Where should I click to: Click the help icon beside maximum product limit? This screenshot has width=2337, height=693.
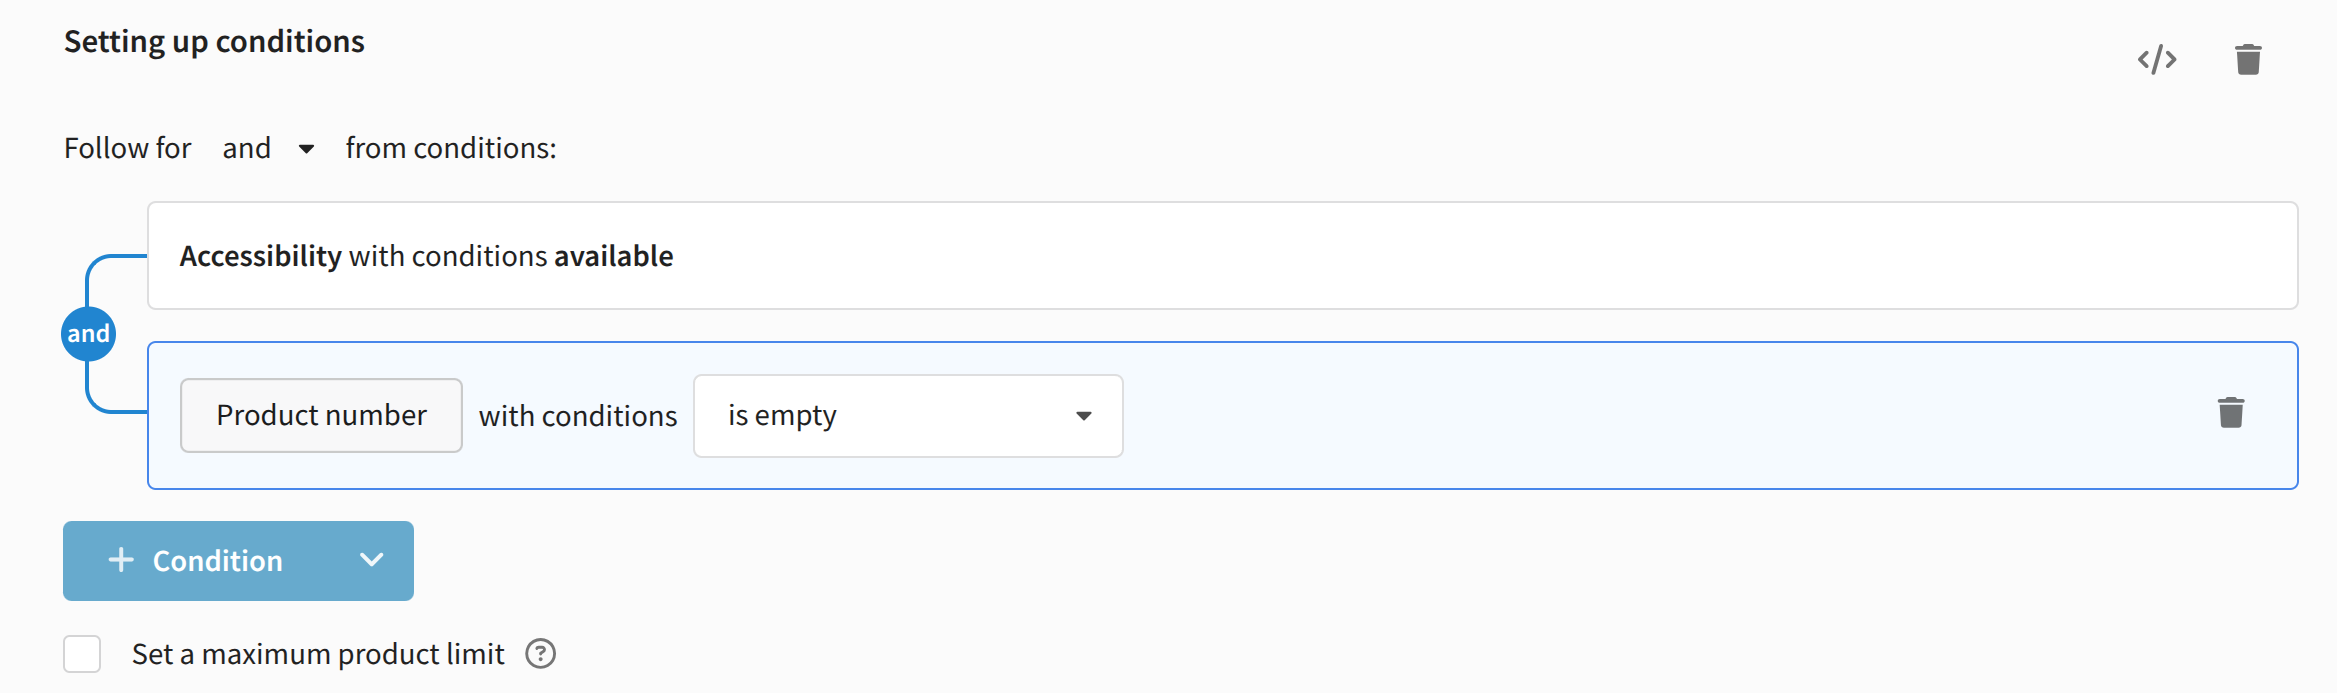click(x=541, y=654)
